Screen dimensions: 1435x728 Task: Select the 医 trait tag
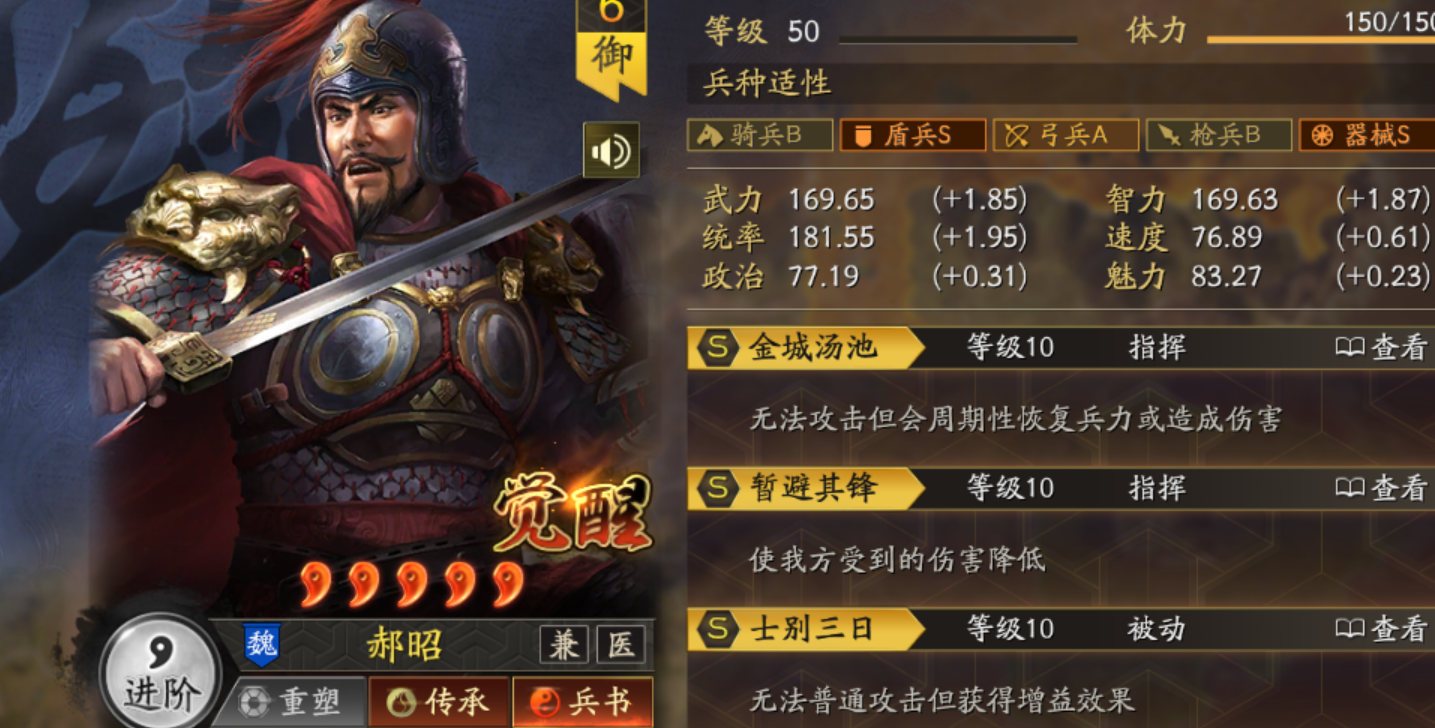621,645
